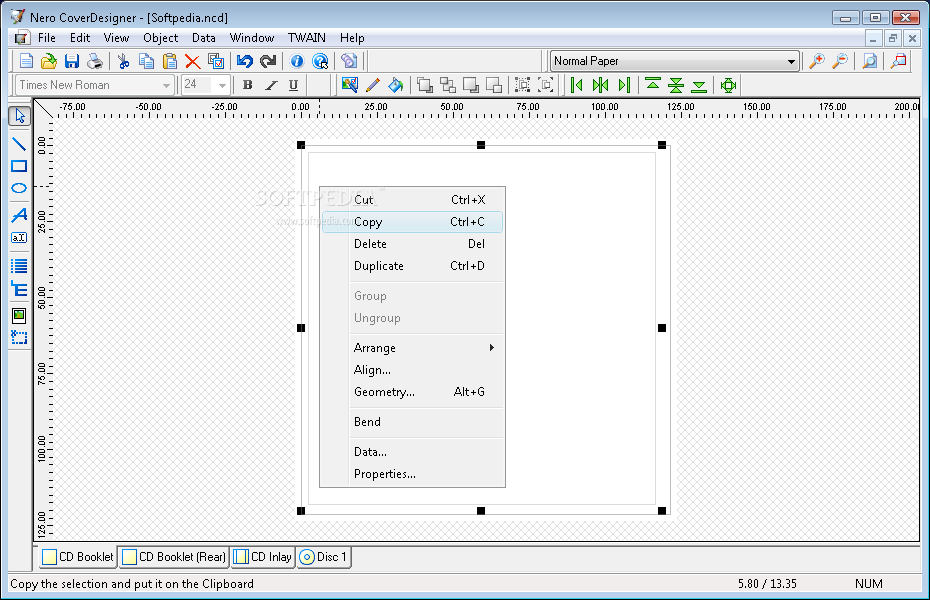Click the Save floppy disk icon
The image size is (930, 600).
tap(72, 61)
